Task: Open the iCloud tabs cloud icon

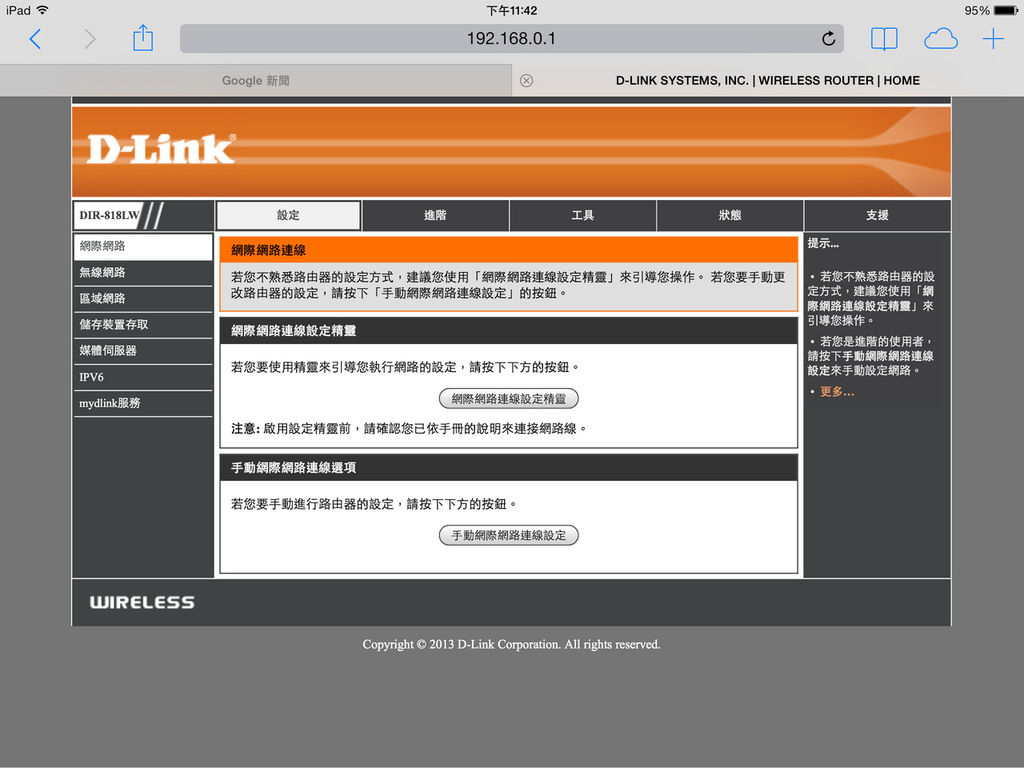Action: 940,39
